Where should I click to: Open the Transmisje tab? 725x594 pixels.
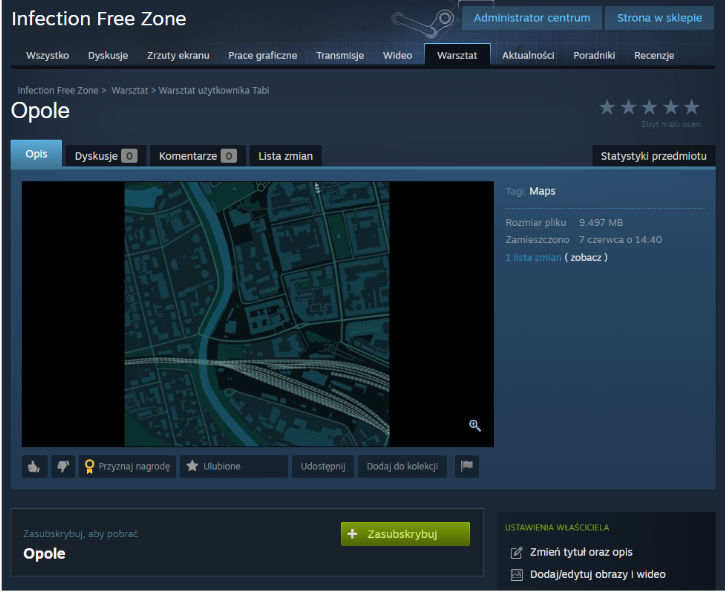(340, 55)
